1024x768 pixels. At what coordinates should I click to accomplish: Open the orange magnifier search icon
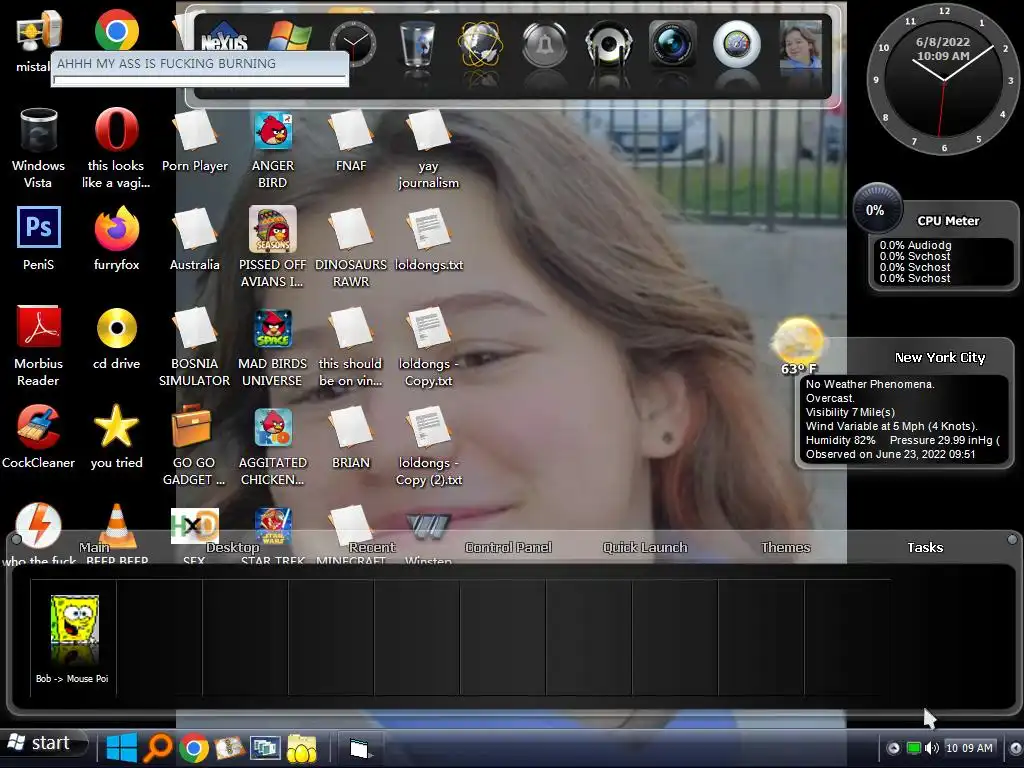(x=157, y=748)
